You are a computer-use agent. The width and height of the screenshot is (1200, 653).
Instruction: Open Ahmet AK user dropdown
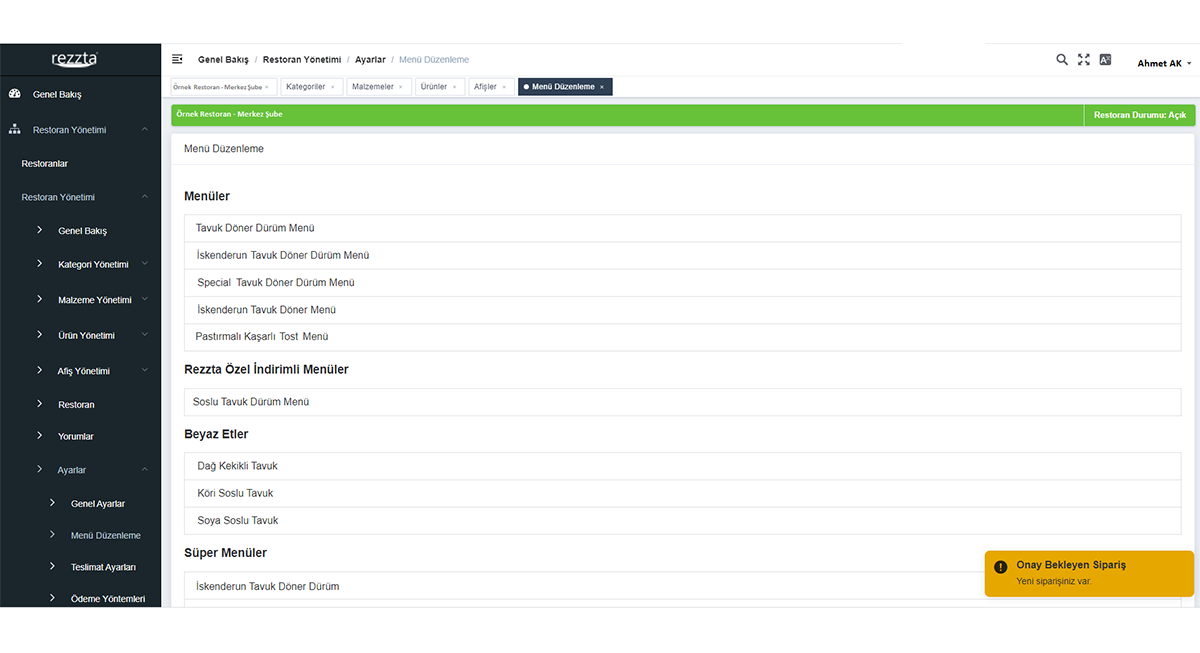click(x=1164, y=63)
